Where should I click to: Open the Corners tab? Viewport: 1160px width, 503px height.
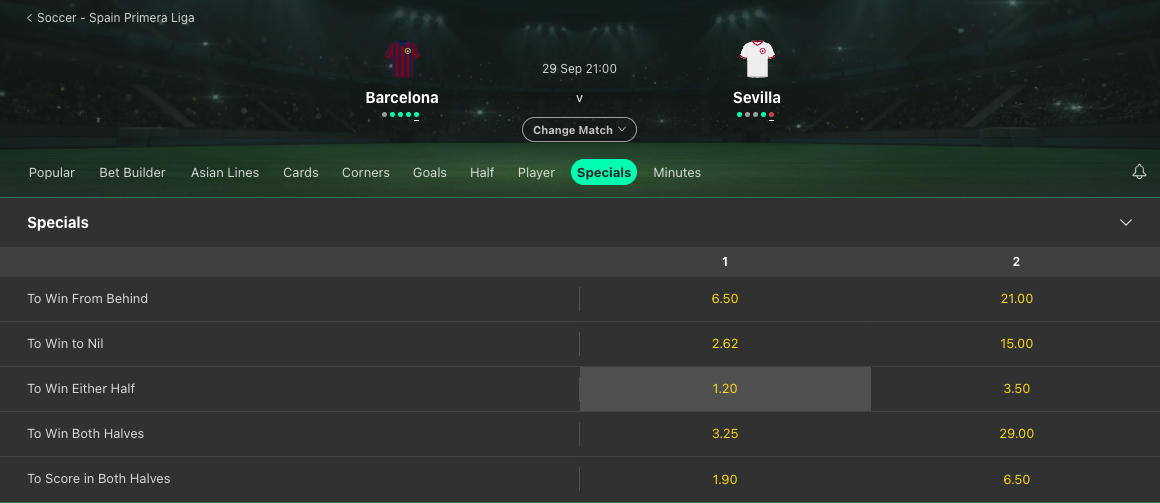365,172
